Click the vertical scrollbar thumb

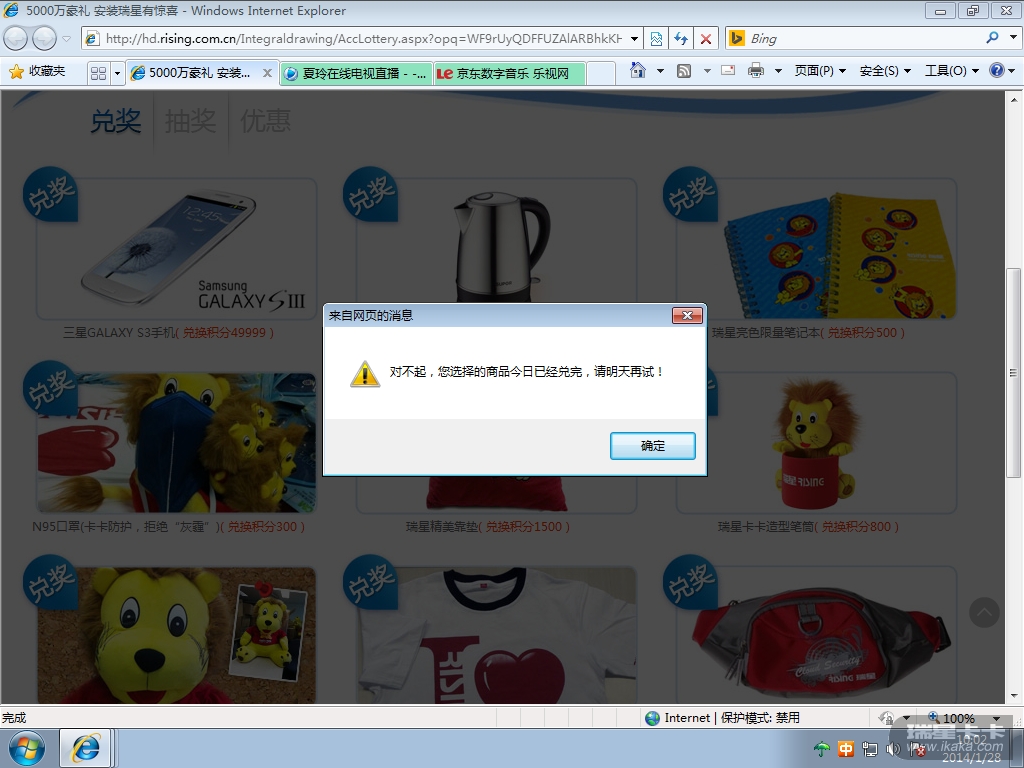tap(1013, 373)
